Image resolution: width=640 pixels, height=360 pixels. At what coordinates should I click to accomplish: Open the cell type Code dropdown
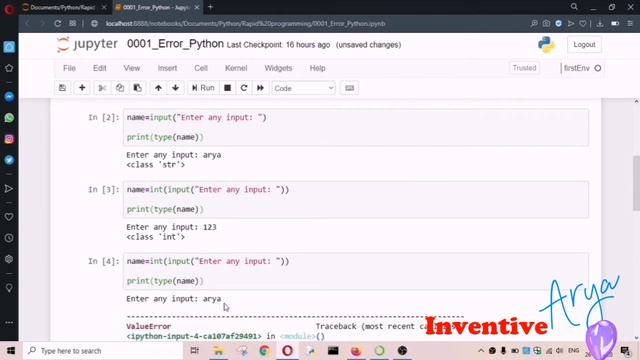point(303,88)
